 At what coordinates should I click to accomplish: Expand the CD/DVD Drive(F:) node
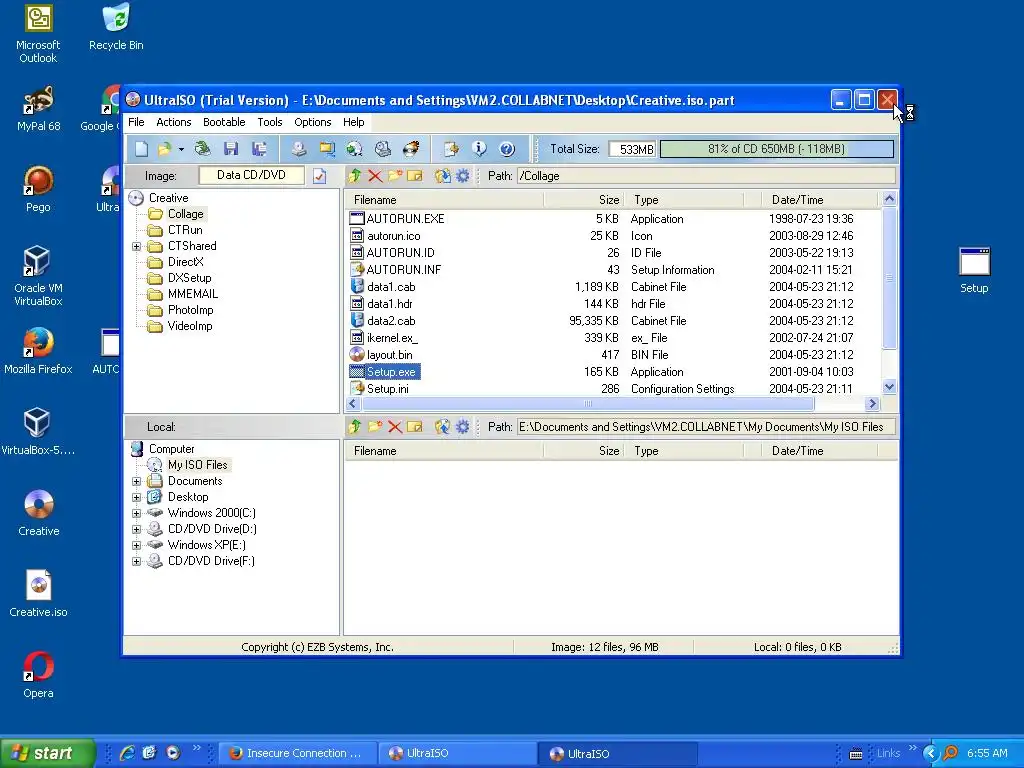coord(136,561)
